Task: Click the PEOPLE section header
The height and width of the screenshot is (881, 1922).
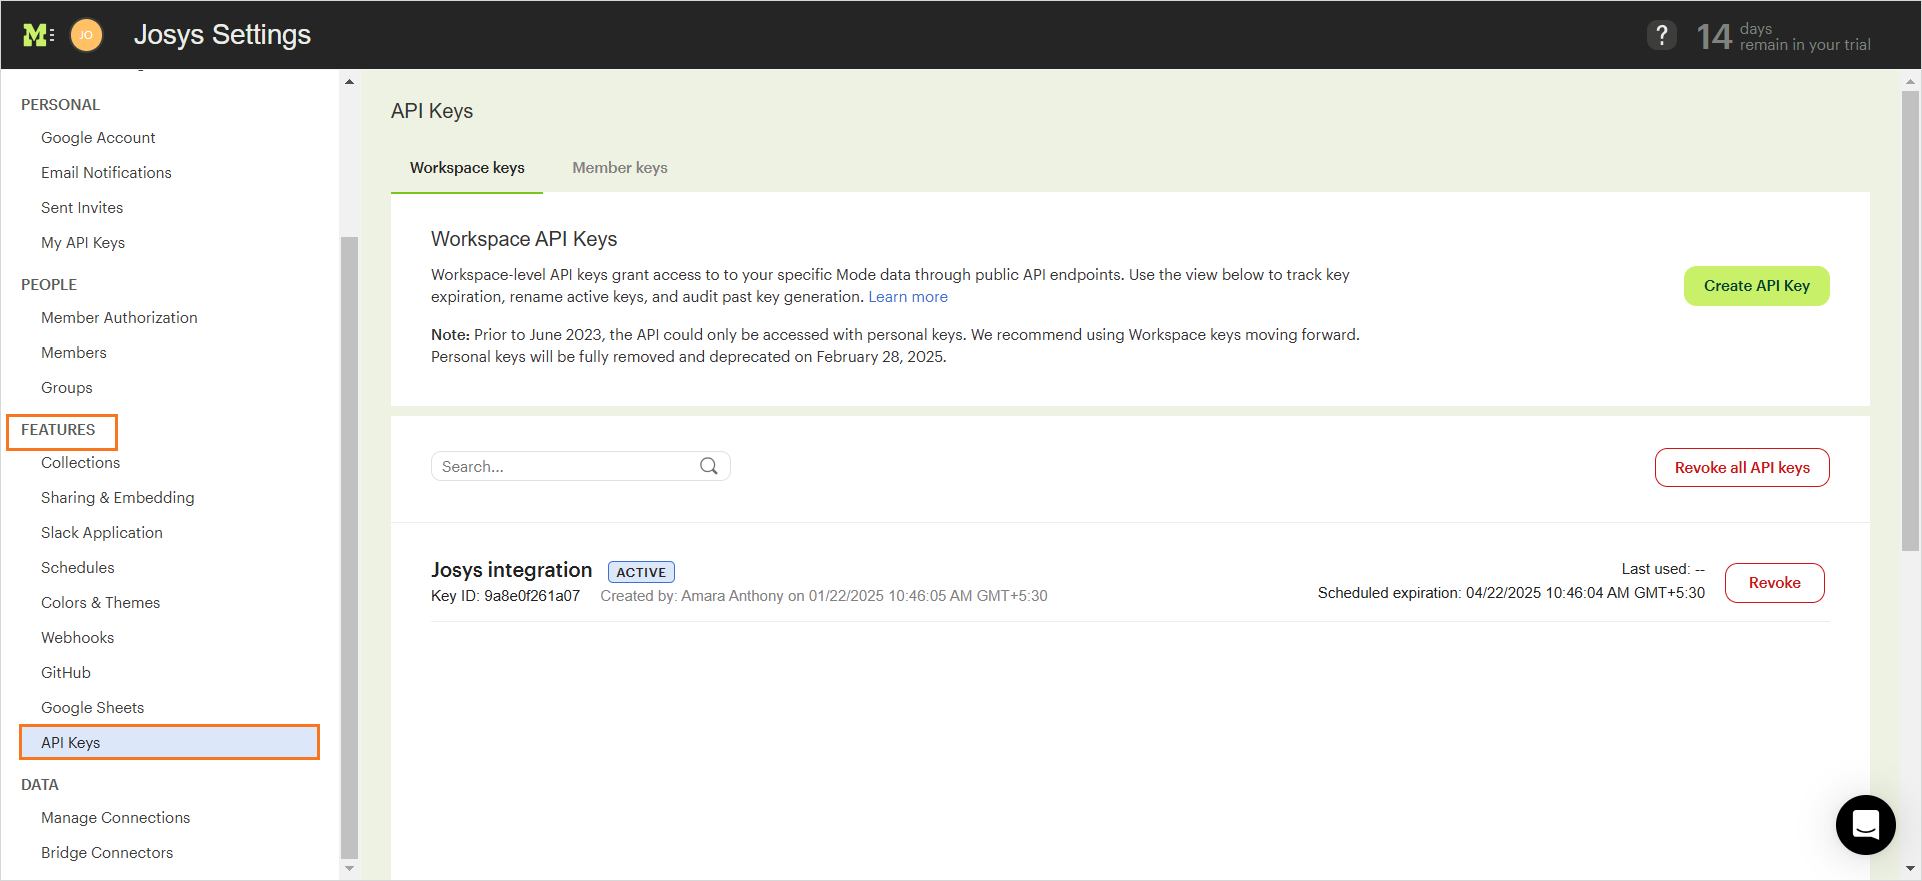Action: point(49,285)
